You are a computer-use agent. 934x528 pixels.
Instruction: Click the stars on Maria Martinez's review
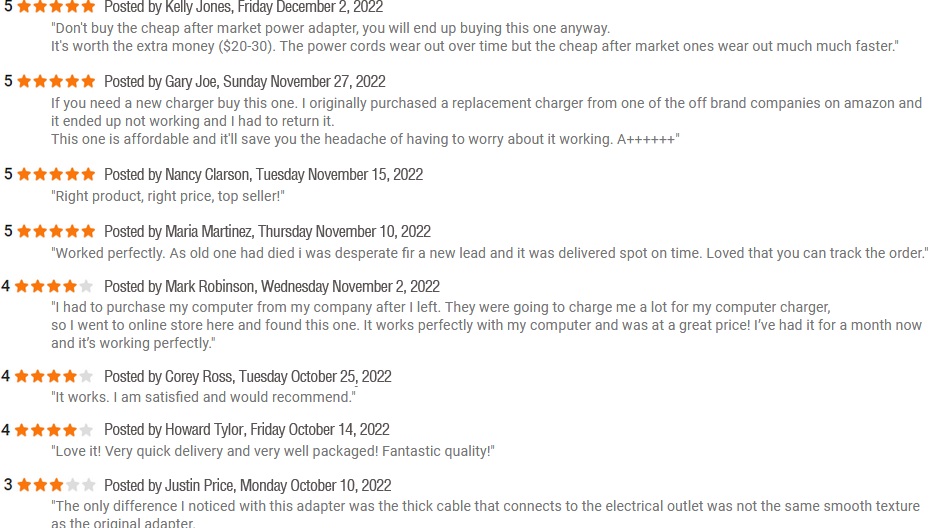pyautogui.click(x=56, y=231)
